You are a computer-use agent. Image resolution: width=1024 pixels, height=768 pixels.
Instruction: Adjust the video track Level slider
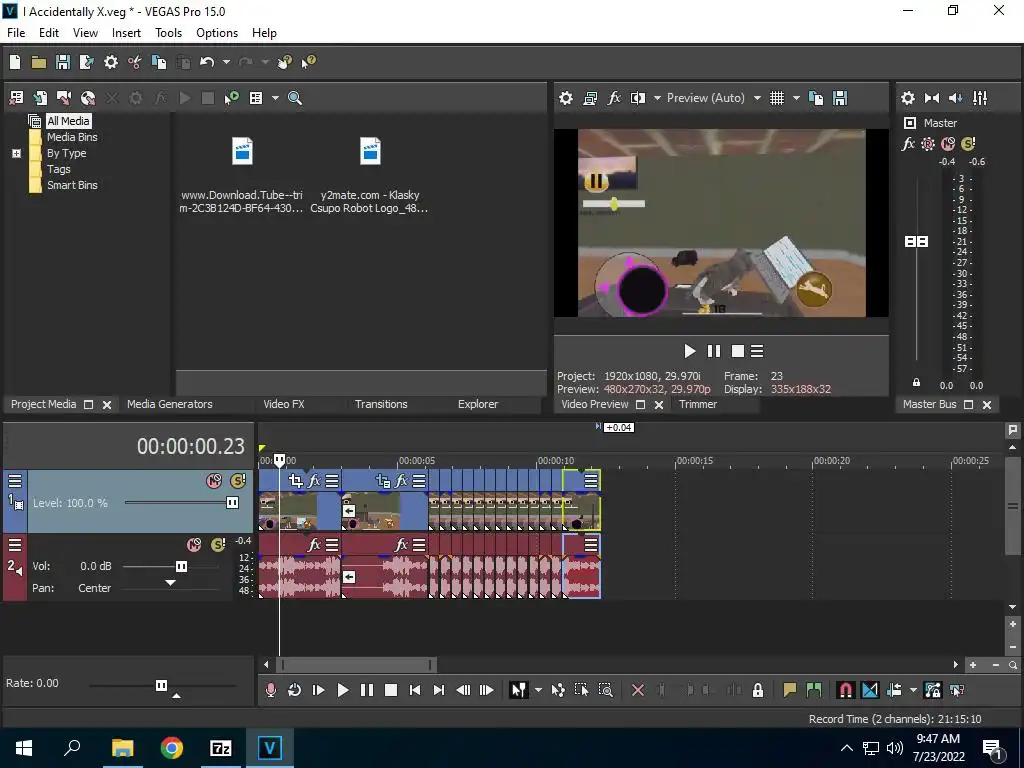[x=232, y=503]
